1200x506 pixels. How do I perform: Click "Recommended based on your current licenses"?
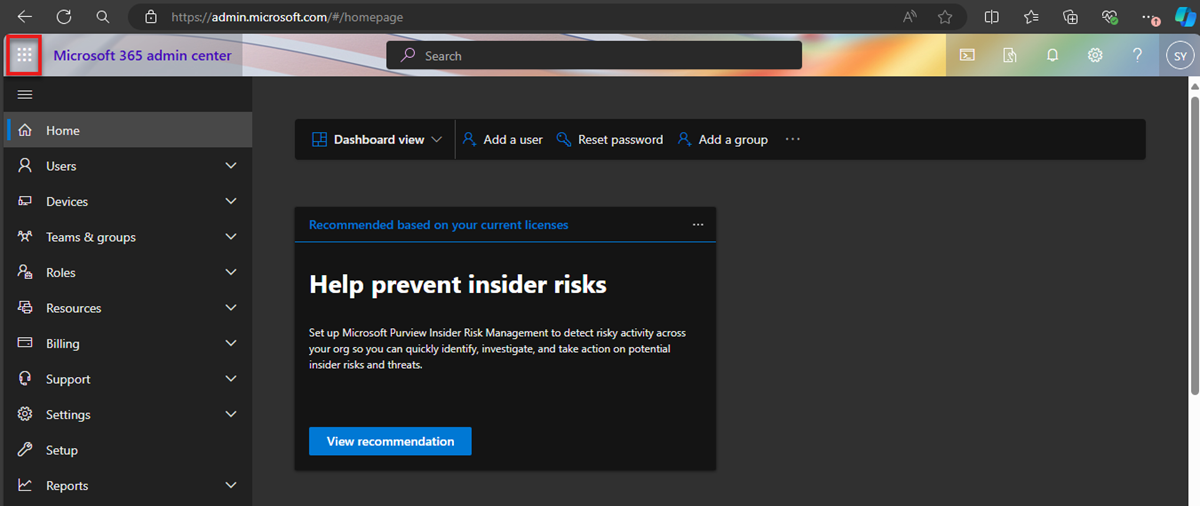439,225
